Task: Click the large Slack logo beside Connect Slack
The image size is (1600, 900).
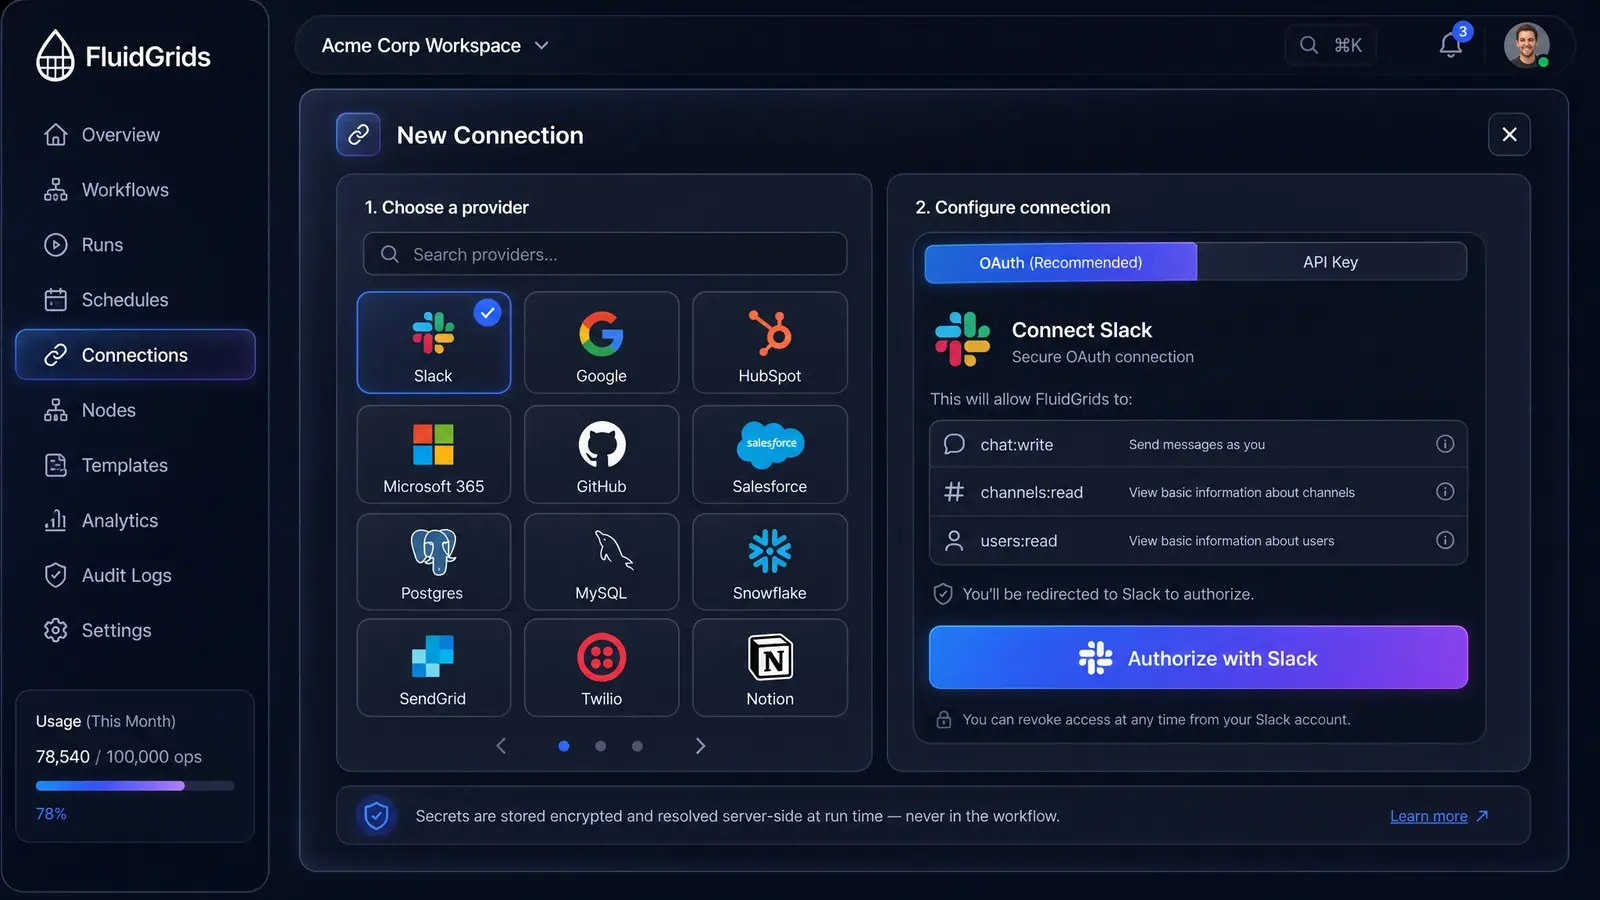Action: point(962,339)
